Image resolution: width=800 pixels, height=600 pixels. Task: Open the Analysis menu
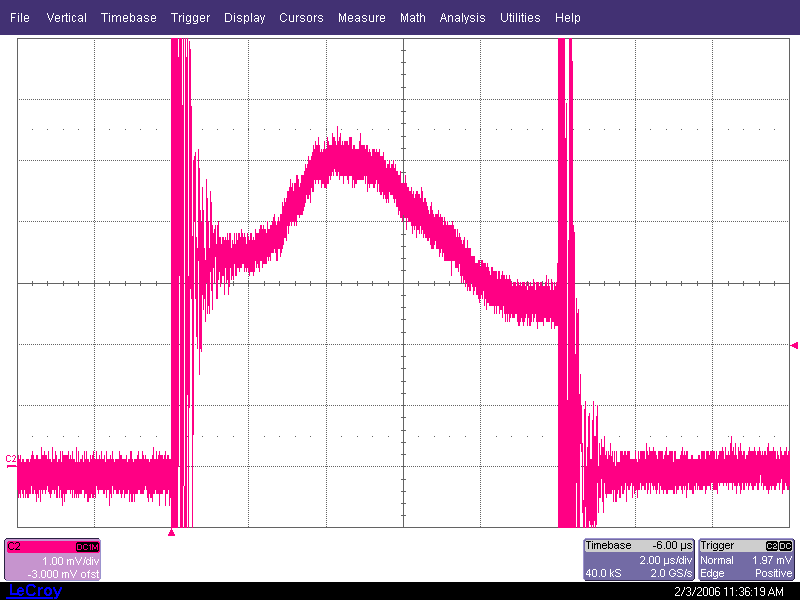tap(462, 18)
